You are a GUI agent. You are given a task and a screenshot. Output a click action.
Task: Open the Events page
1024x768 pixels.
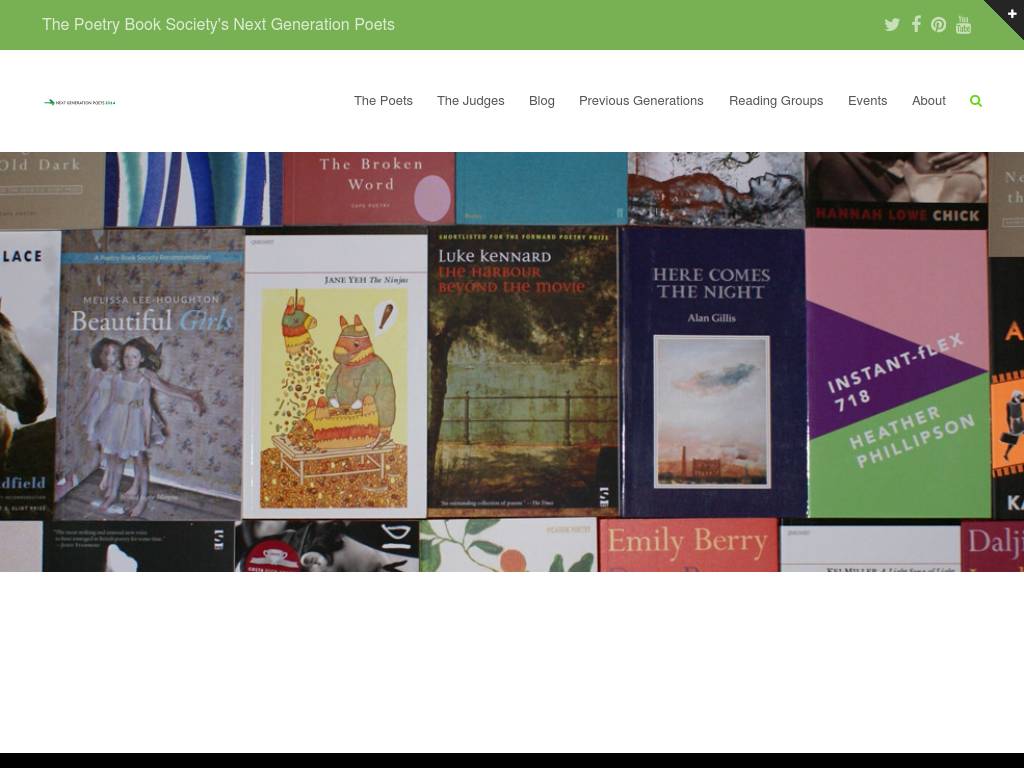tap(867, 101)
